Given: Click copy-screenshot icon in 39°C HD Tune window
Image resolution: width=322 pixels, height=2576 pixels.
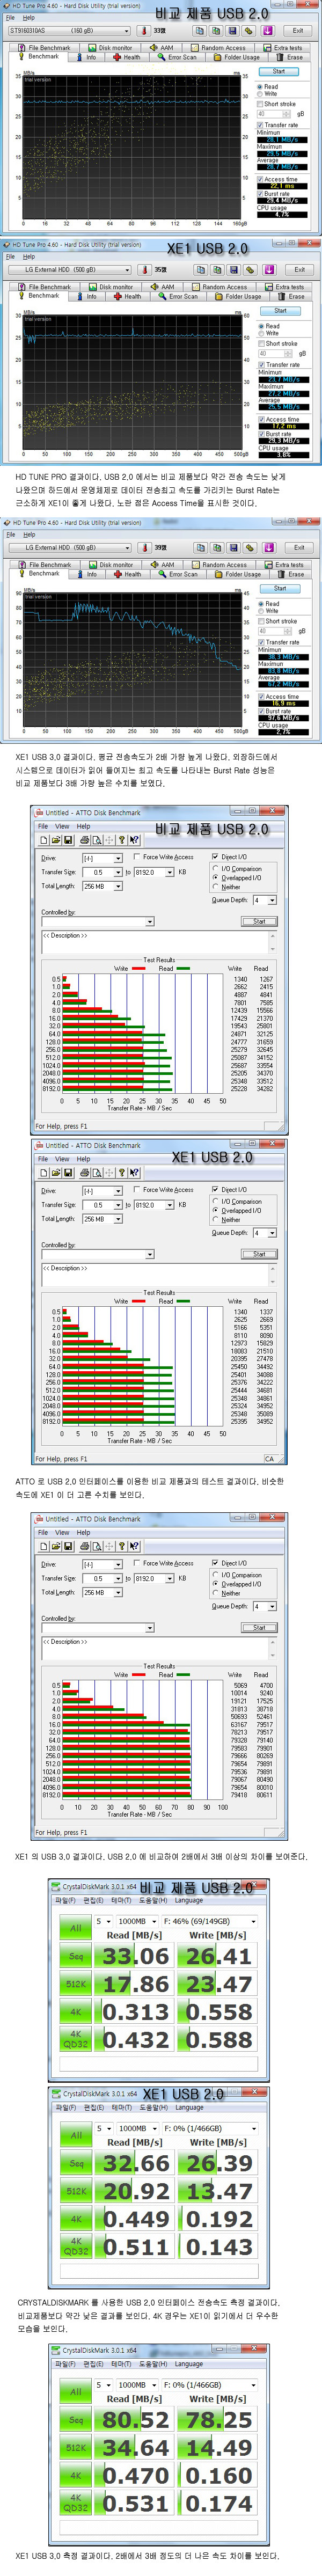Looking at the screenshot, I should coord(216,547).
